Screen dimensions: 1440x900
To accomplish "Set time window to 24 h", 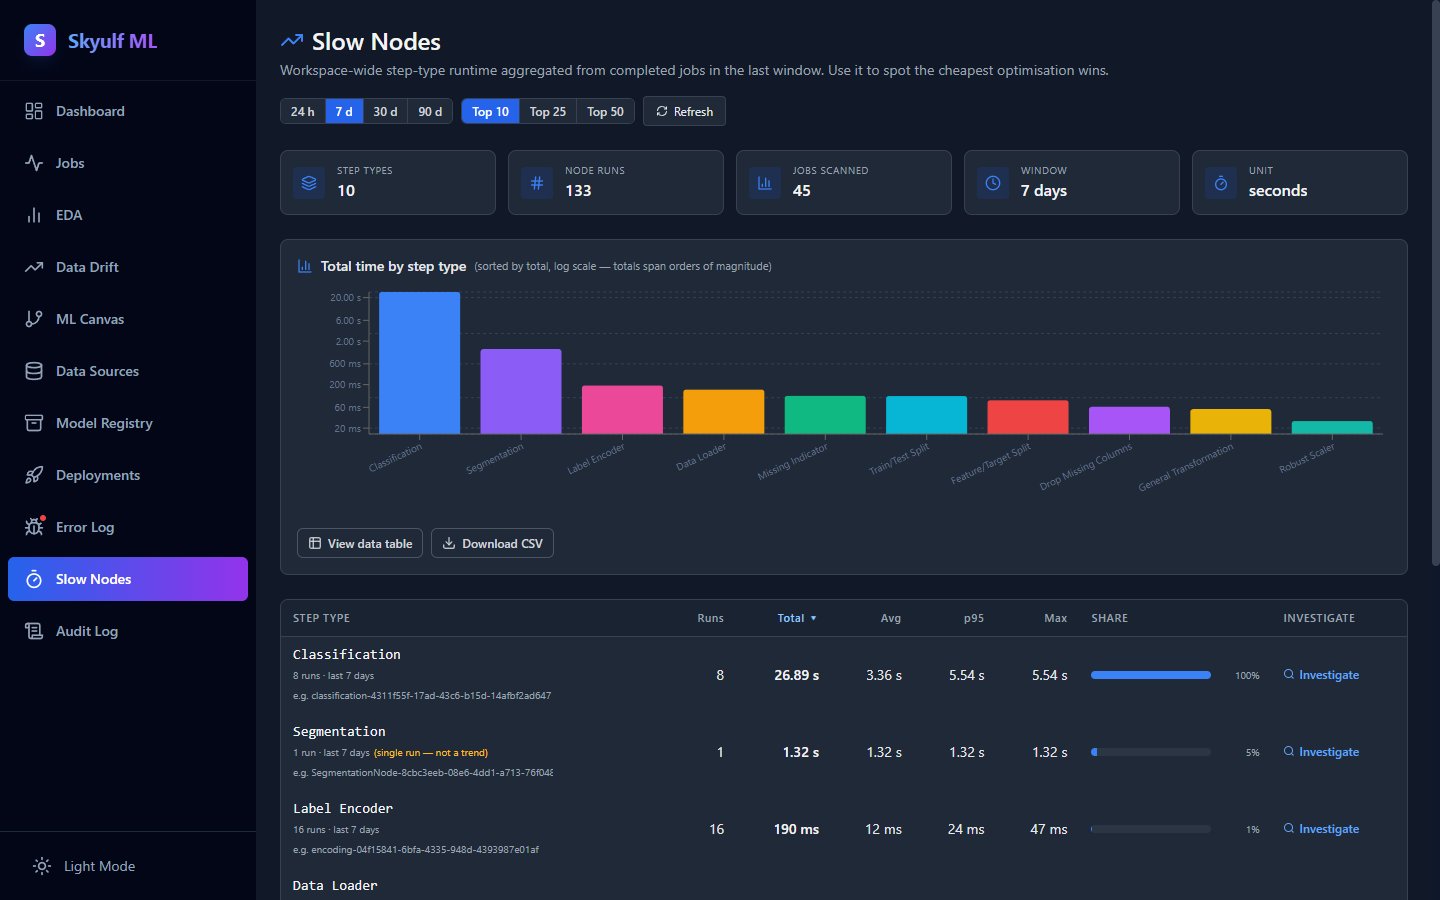I will coord(303,111).
